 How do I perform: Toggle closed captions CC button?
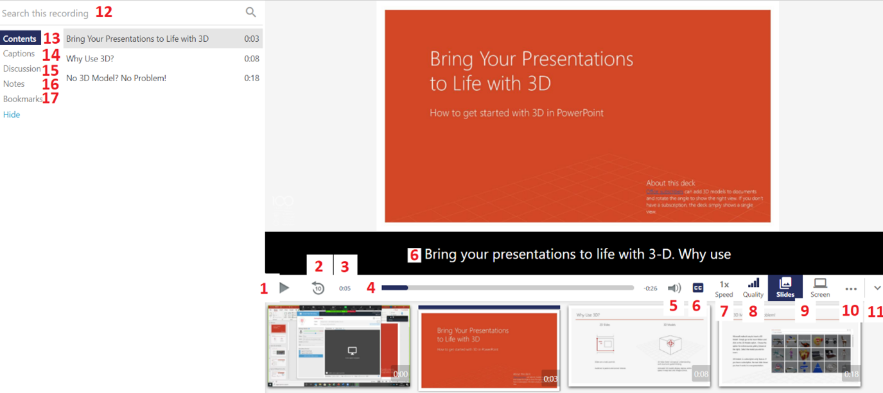pyautogui.click(x=698, y=288)
